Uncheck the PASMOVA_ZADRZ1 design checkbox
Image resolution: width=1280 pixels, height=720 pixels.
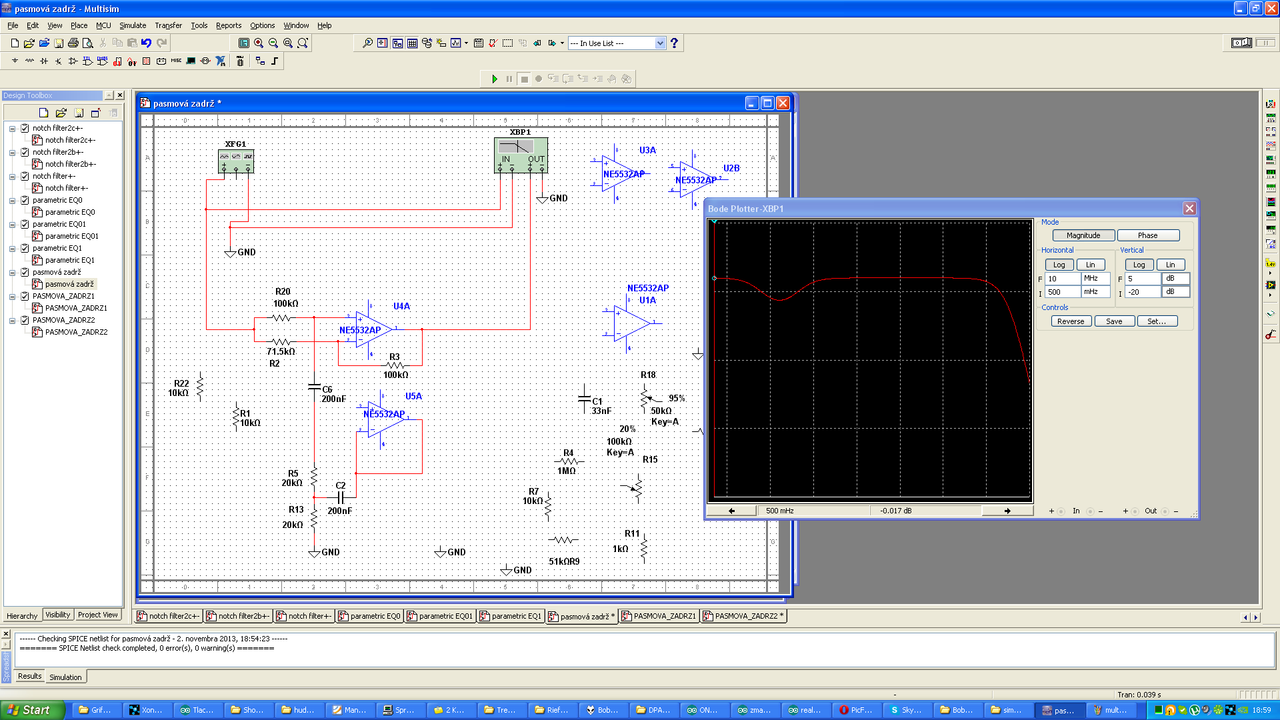click(25, 296)
